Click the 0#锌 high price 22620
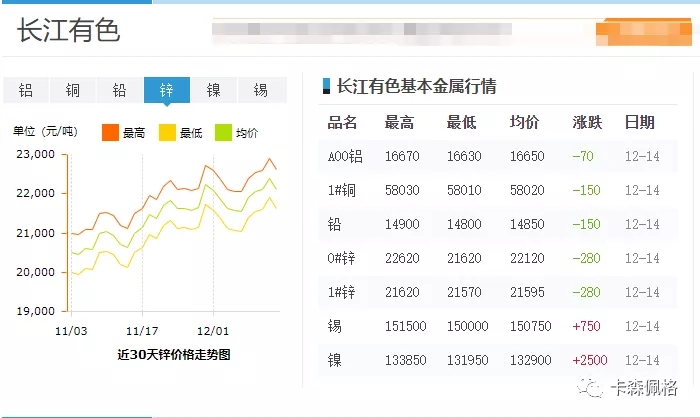700x418 pixels. pos(402,258)
